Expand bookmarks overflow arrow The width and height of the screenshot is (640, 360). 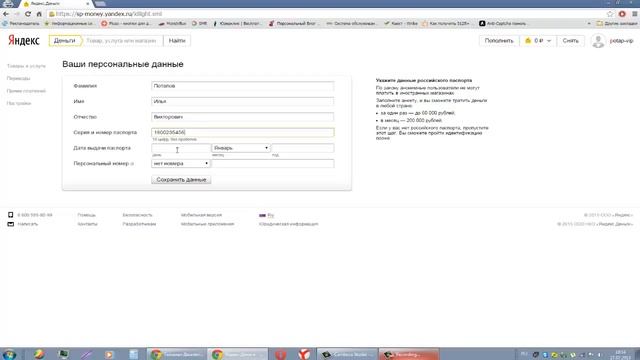click(589, 24)
